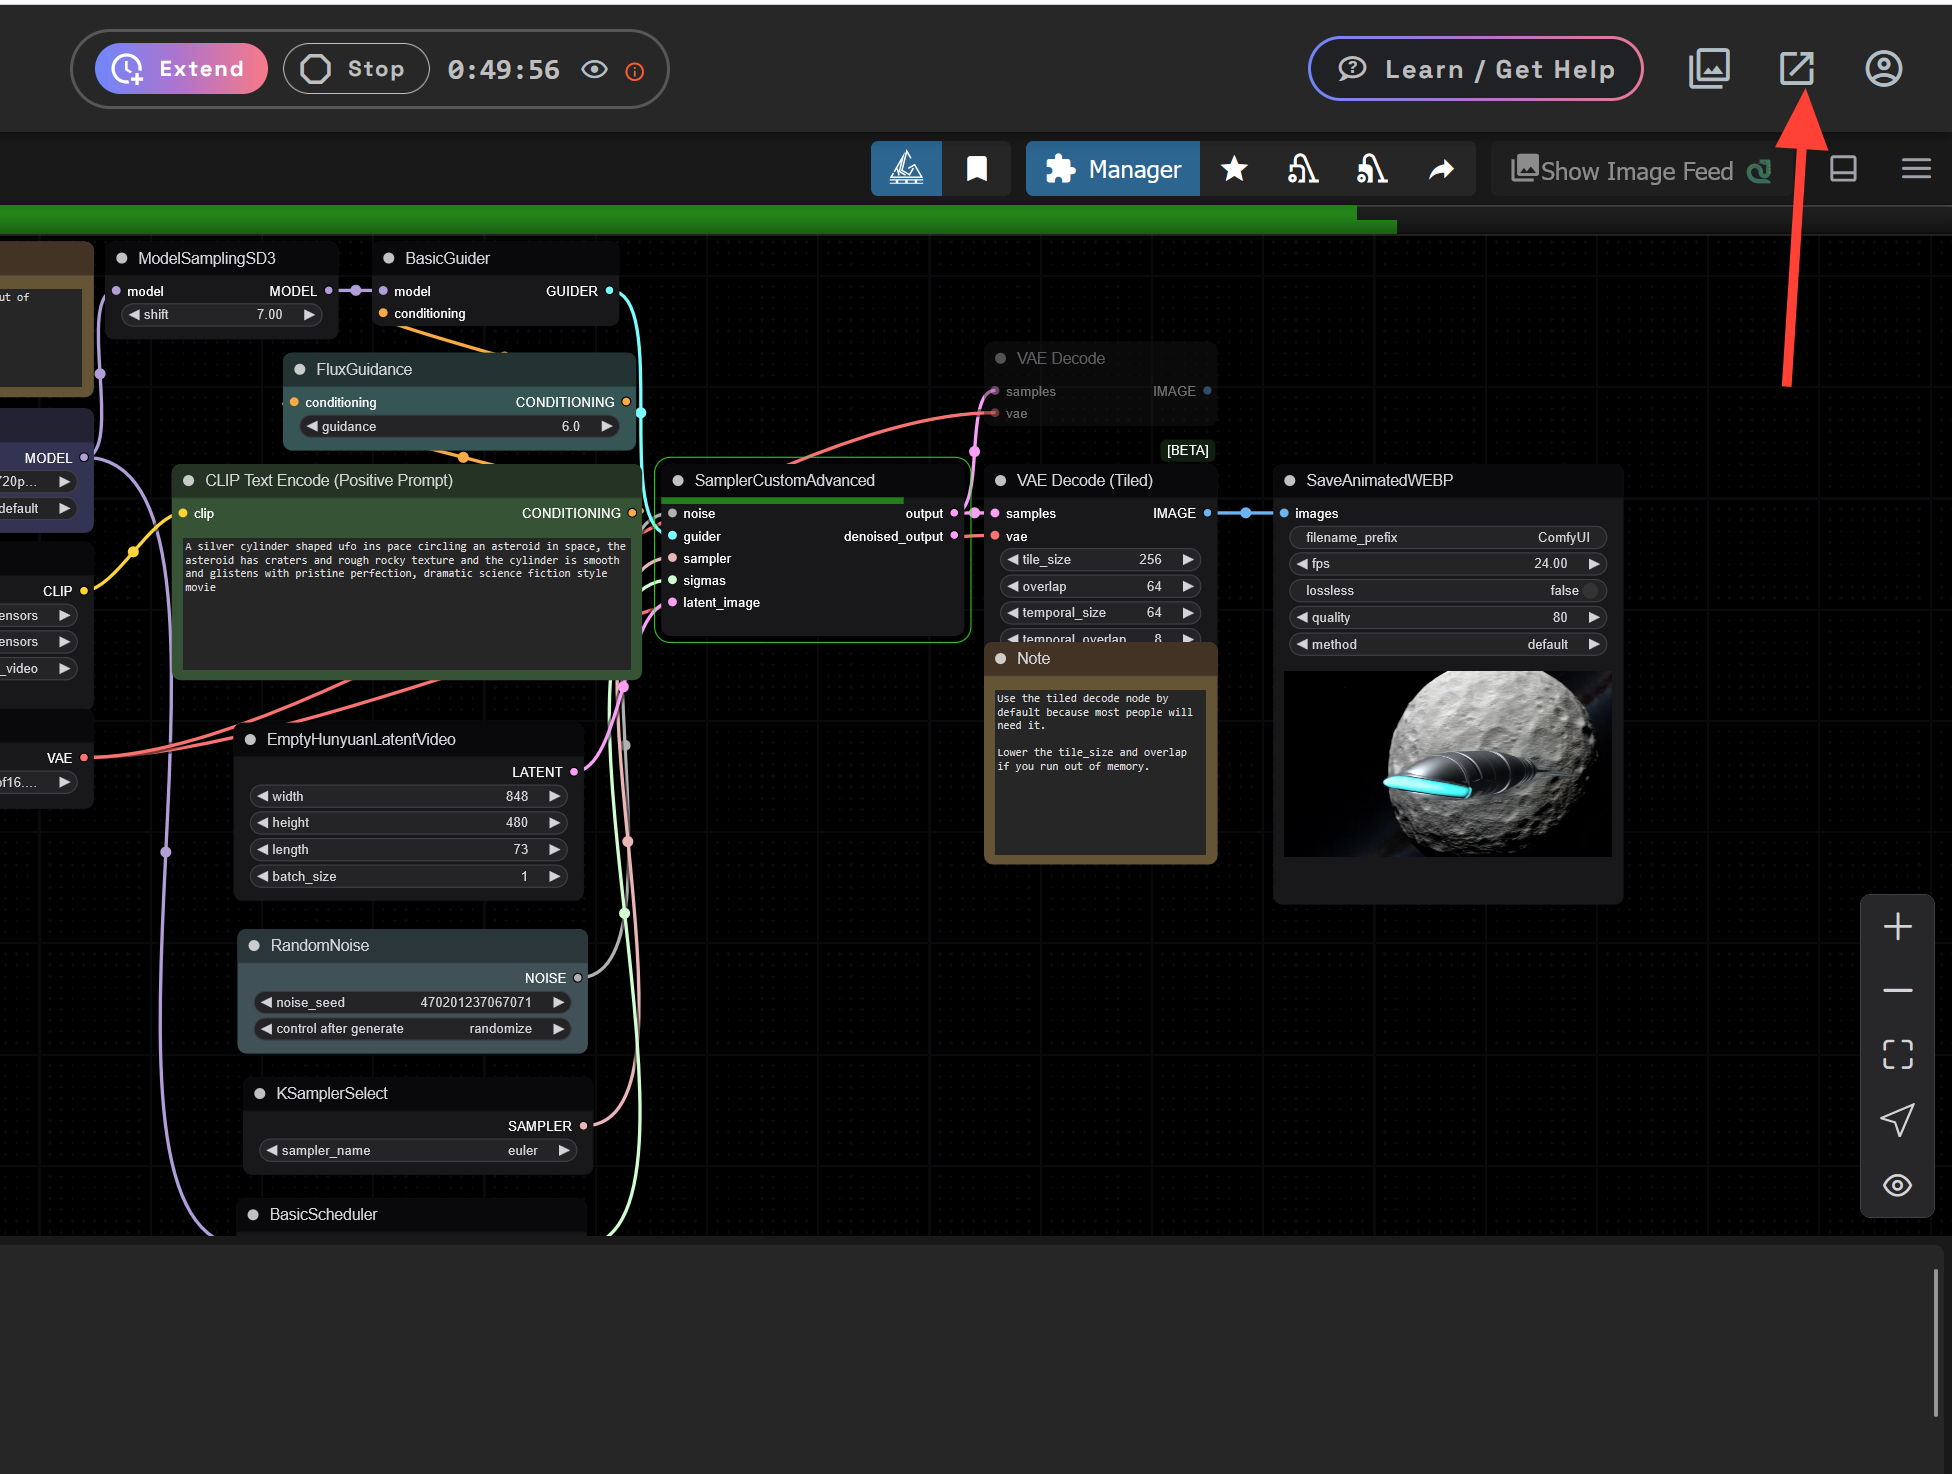Viewport: 1952px width, 1474px height.
Task: Click the star favorites icon in toolbar
Action: (1235, 169)
